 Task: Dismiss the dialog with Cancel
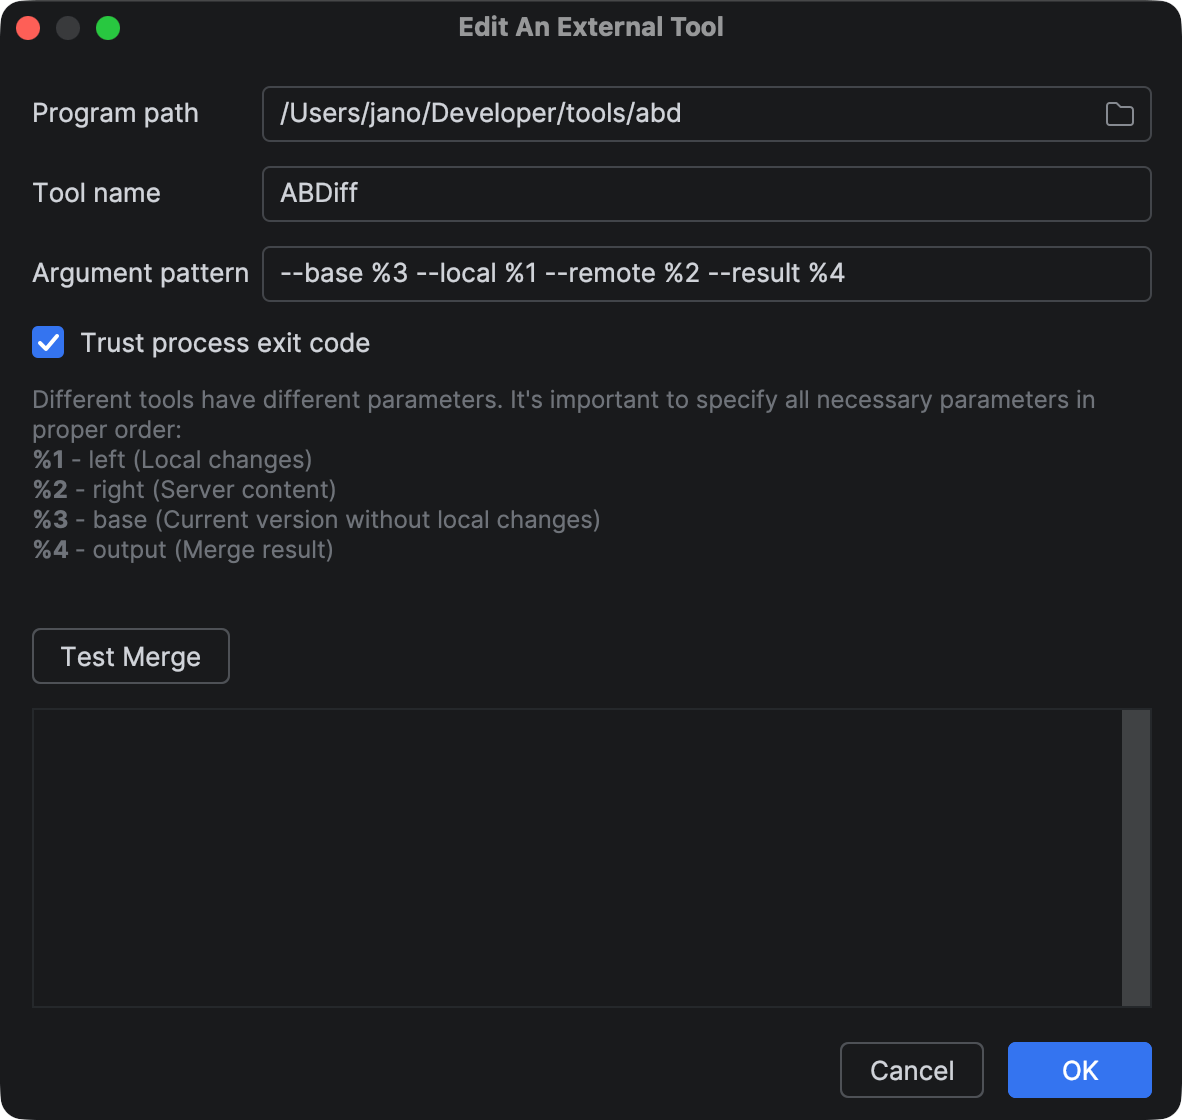click(x=911, y=1069)
